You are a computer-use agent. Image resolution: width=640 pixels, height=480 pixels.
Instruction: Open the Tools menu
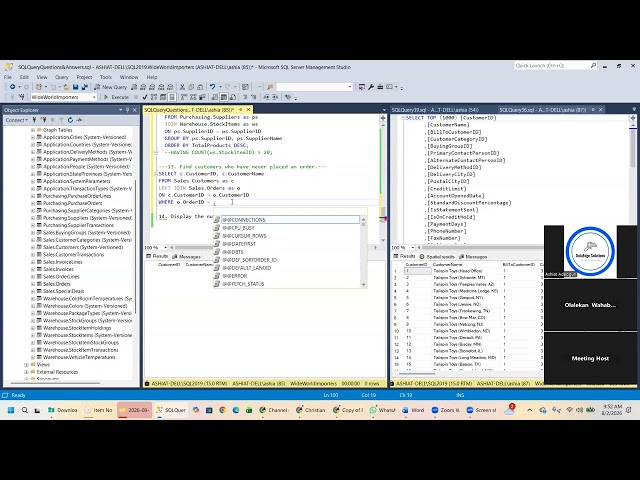pyautogui.click(x=106, y=77)
